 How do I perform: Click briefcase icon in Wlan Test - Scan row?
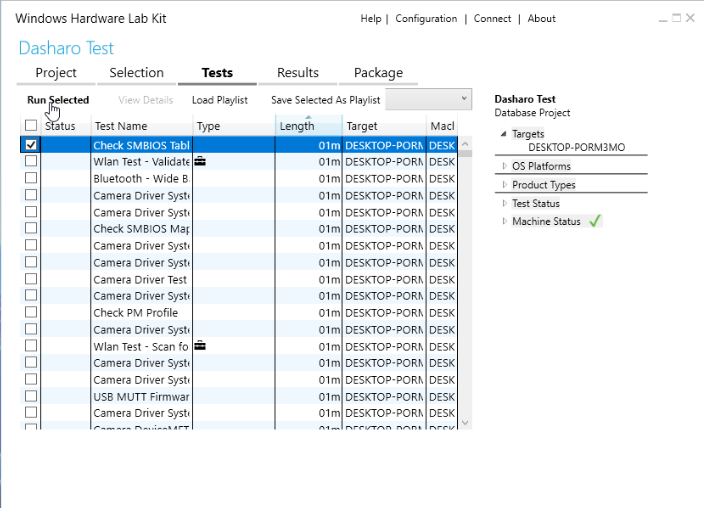200,346
